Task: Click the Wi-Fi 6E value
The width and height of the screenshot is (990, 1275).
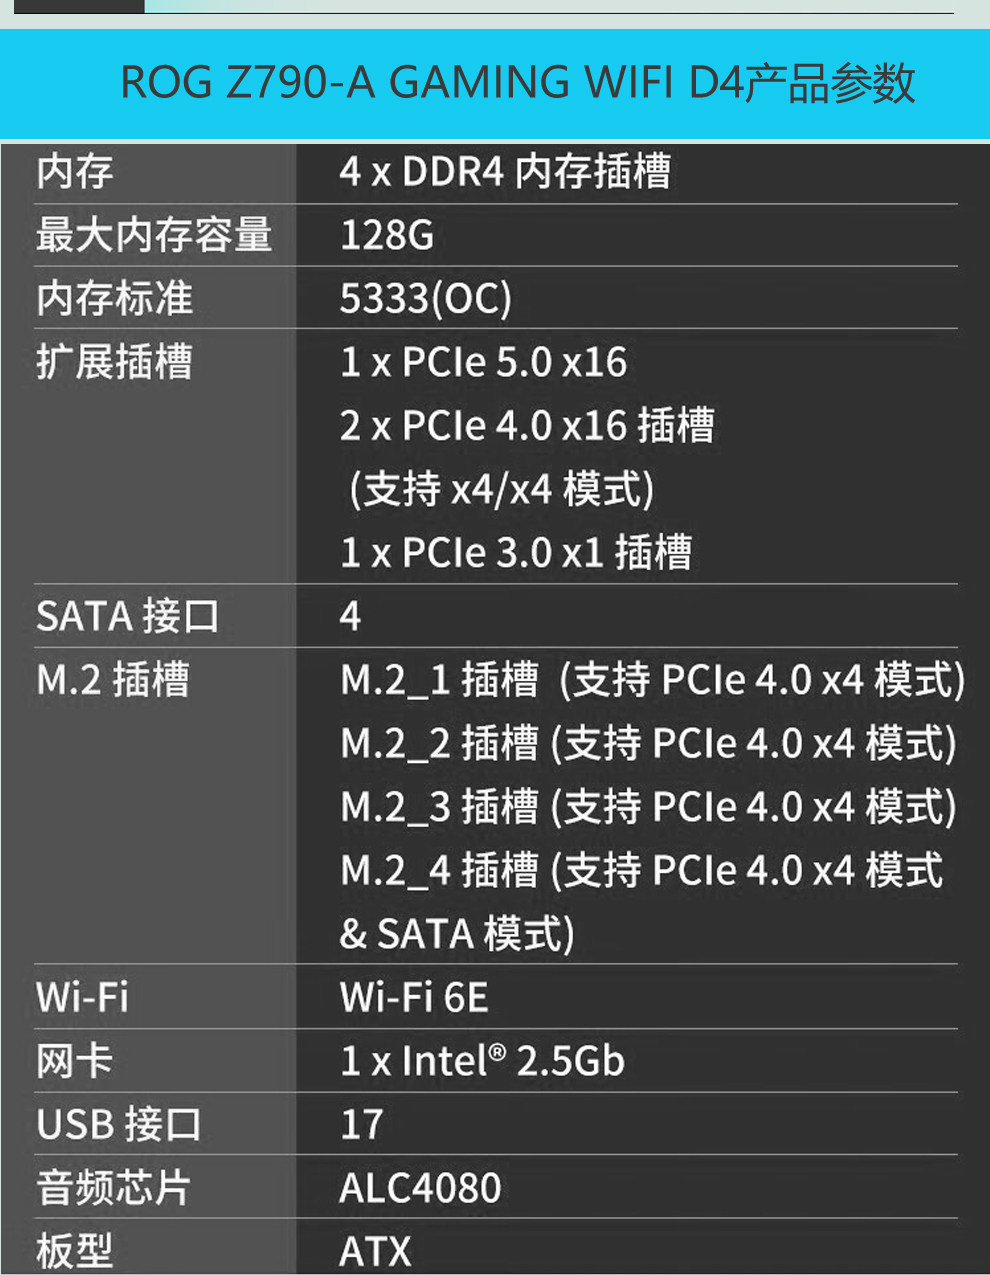Action: (414, 998)
